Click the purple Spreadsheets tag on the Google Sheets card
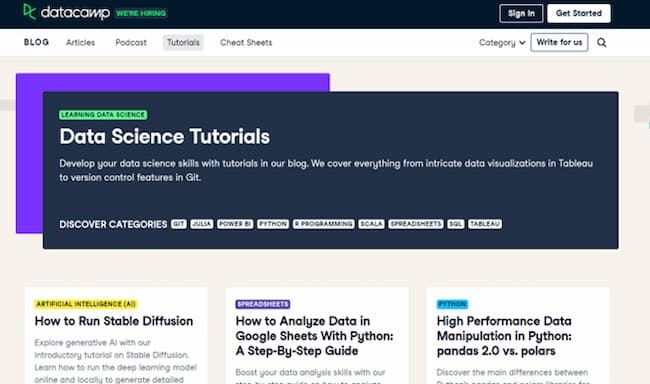The width and height of the screenshot is (650, 384). tap(263, 304)
